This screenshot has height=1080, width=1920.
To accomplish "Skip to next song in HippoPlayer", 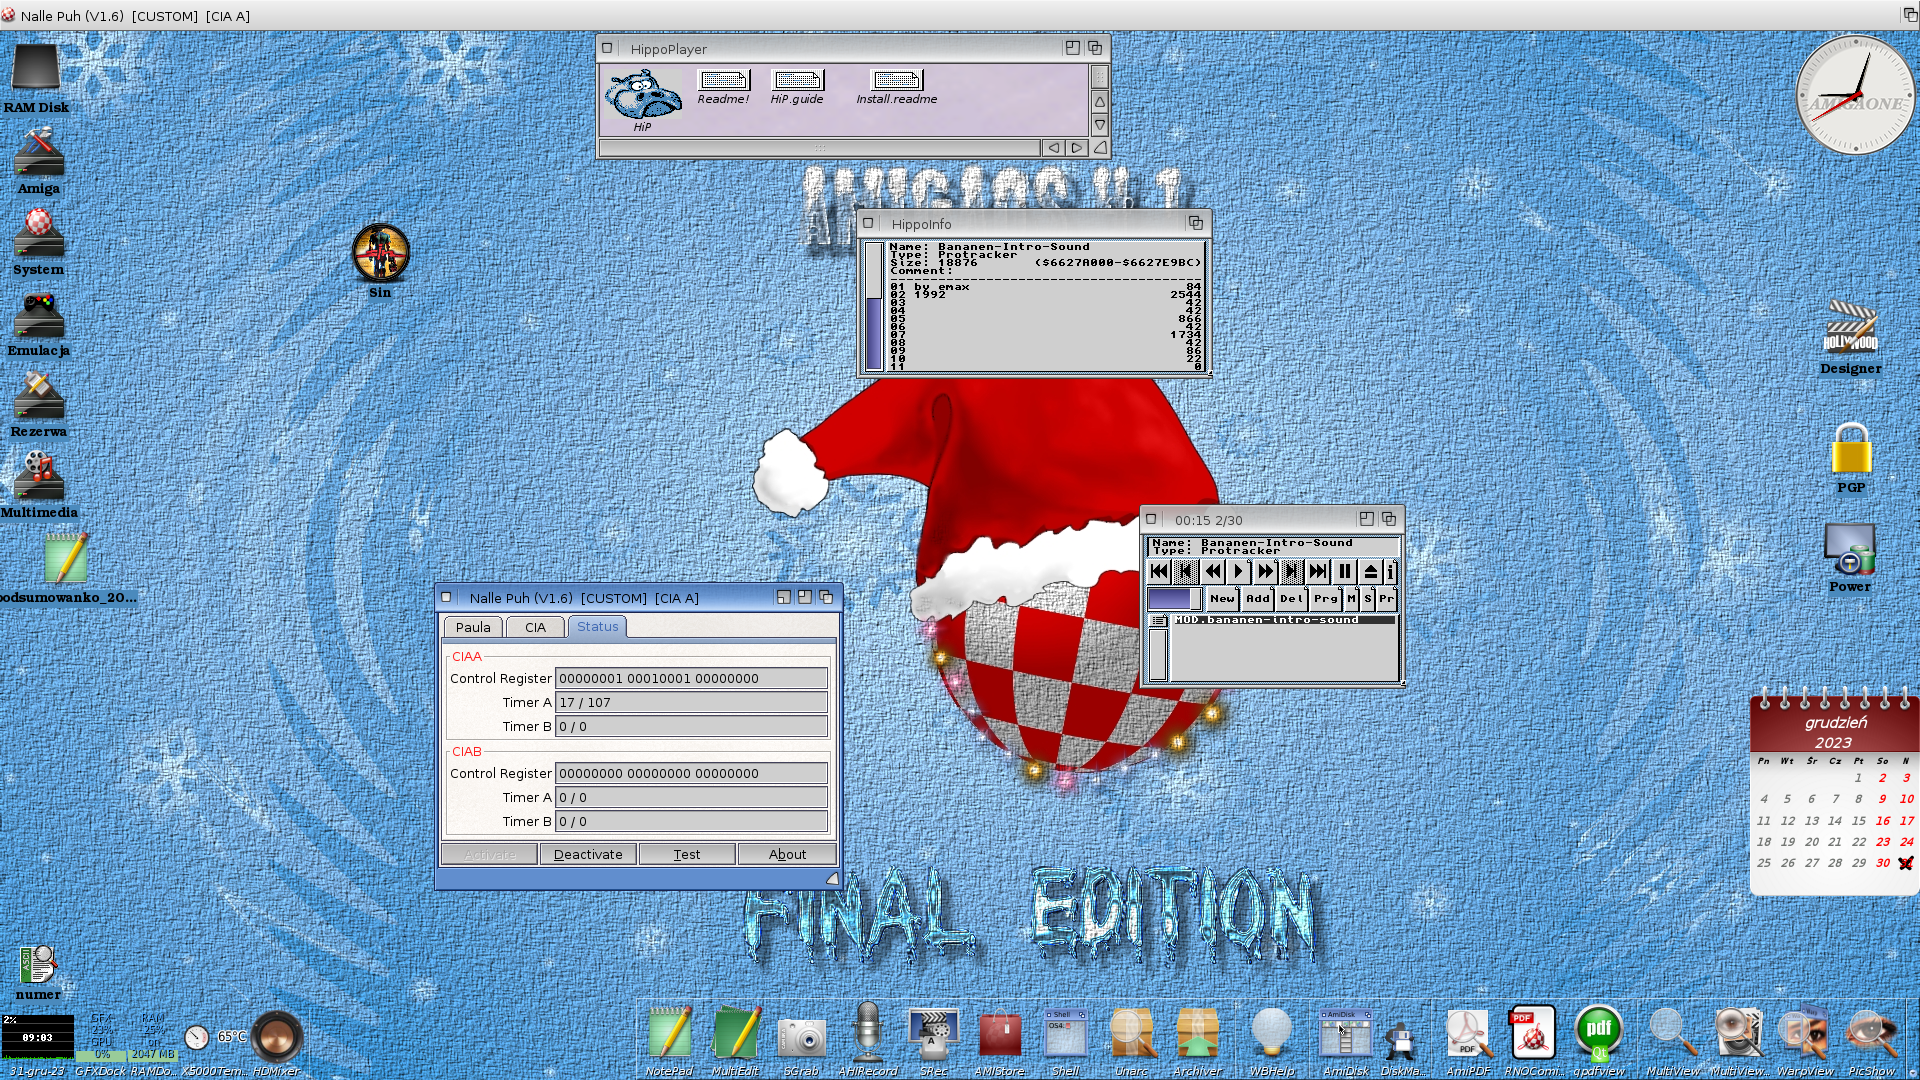I will tap(1318, 571).
